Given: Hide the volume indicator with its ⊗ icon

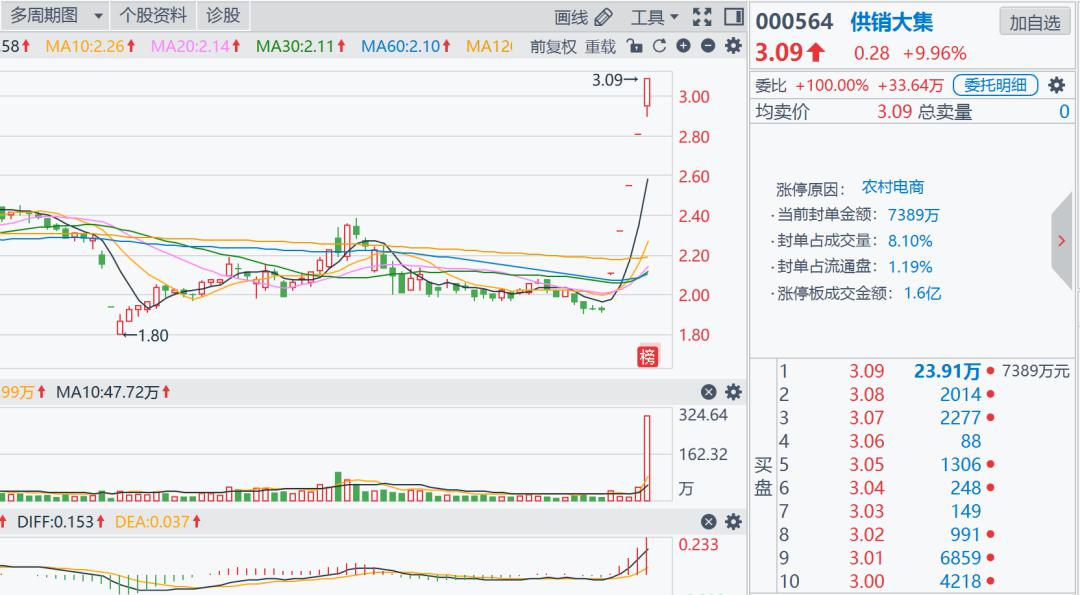Looking at the screenshot, I should pos(709,392).
